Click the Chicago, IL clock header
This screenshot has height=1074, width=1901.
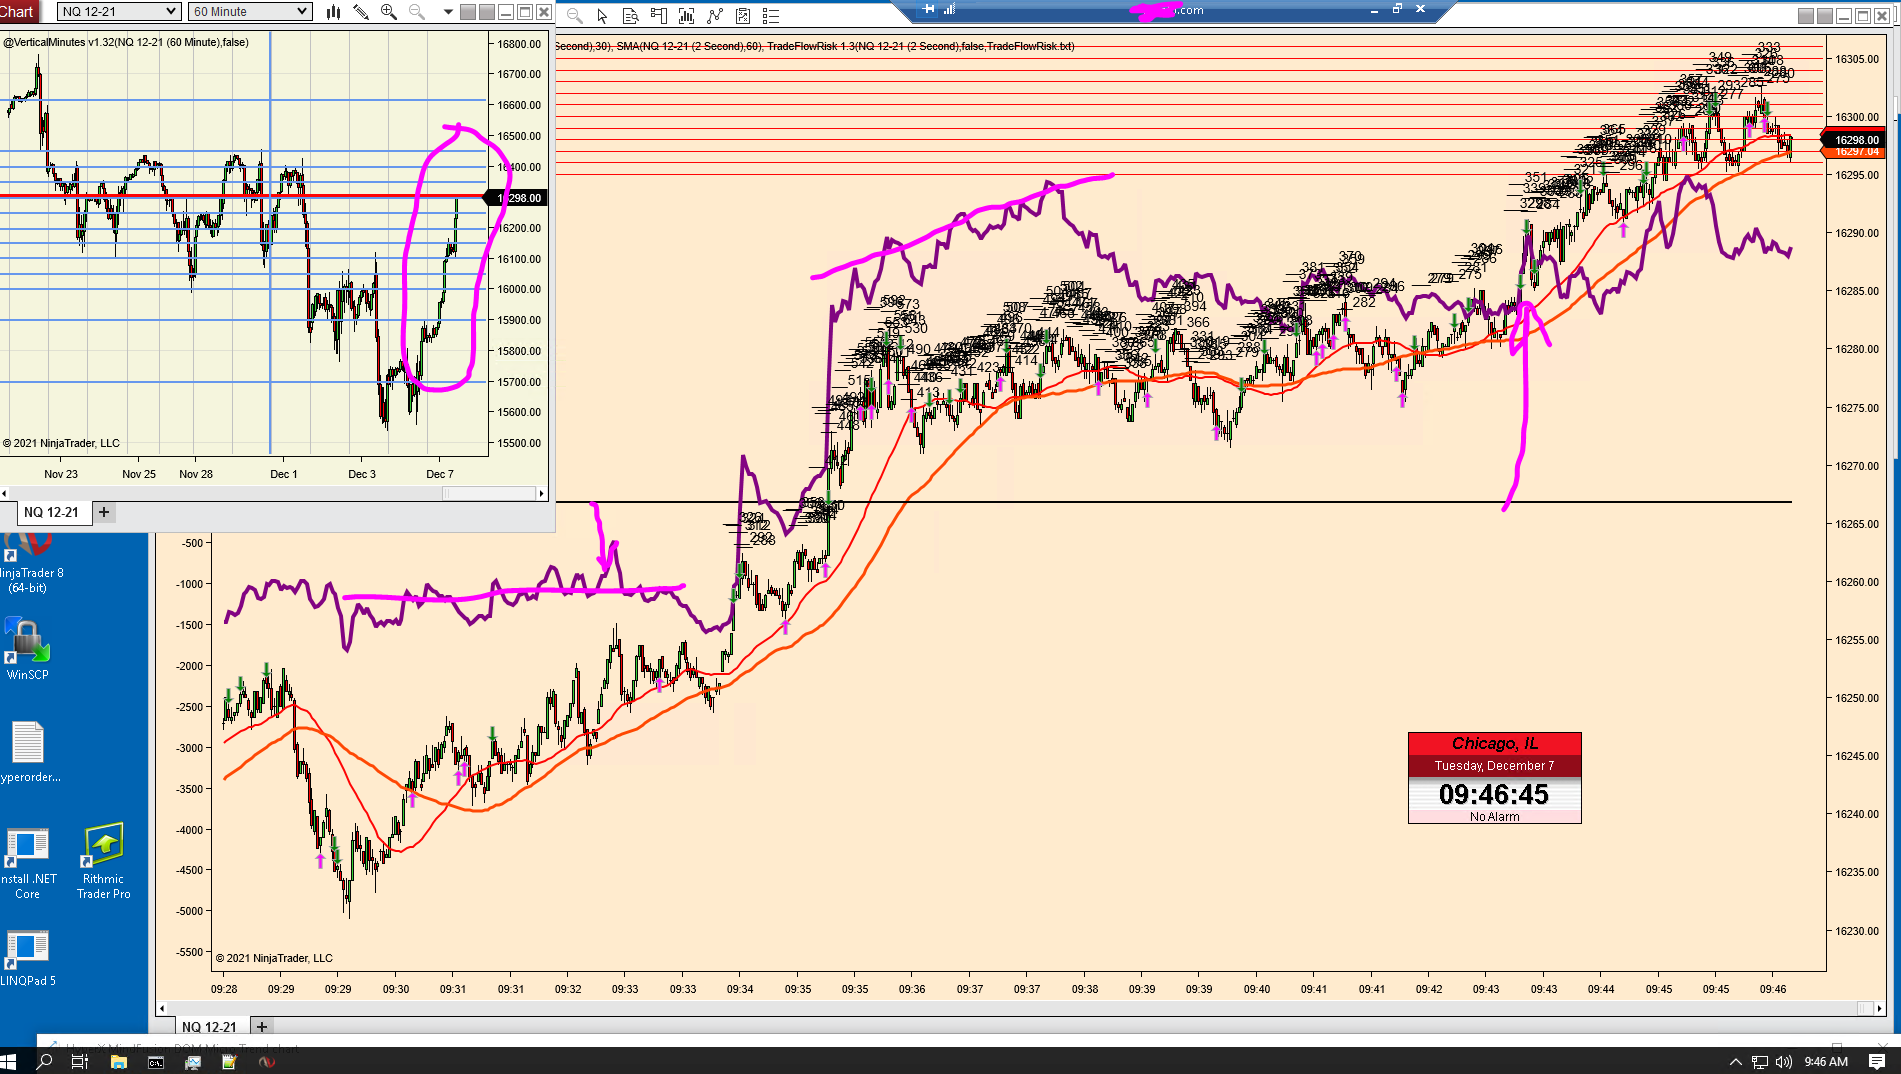tap(1494, 743)
